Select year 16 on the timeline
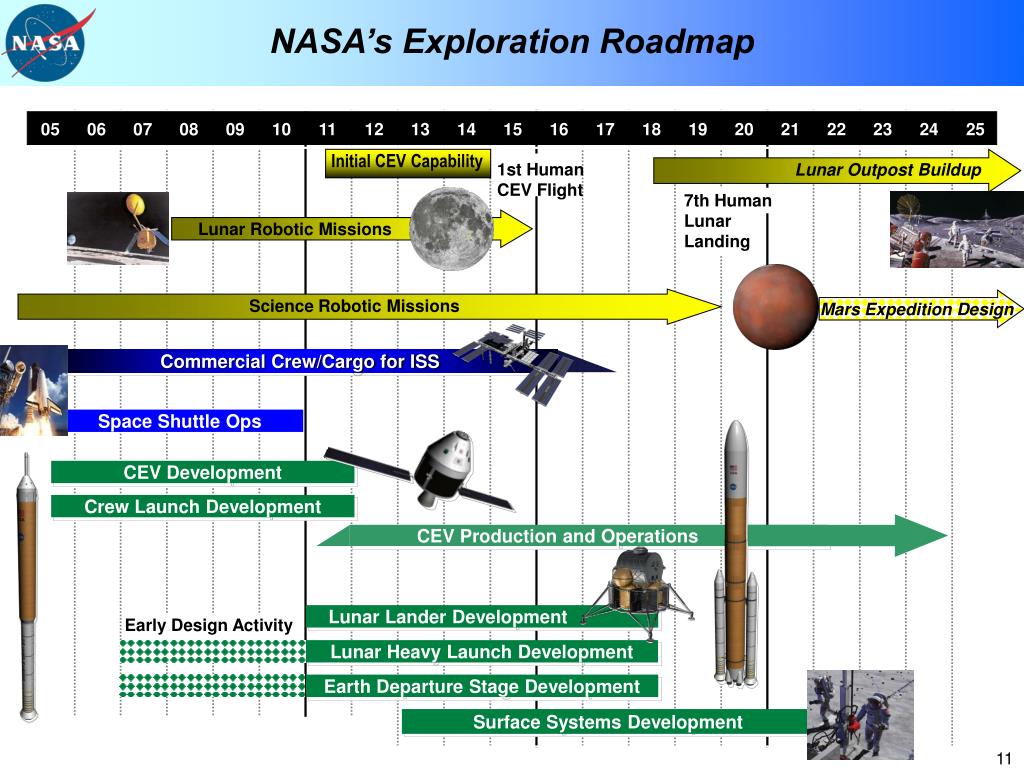Image resolution: width=1024 pixels, height=768 pixels. point(559,129)
